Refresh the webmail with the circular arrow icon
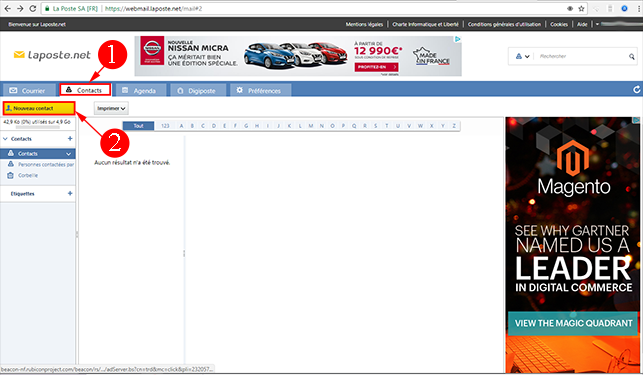Image resolution: width=643 pixels, height=375 pixels. point(636,89)
